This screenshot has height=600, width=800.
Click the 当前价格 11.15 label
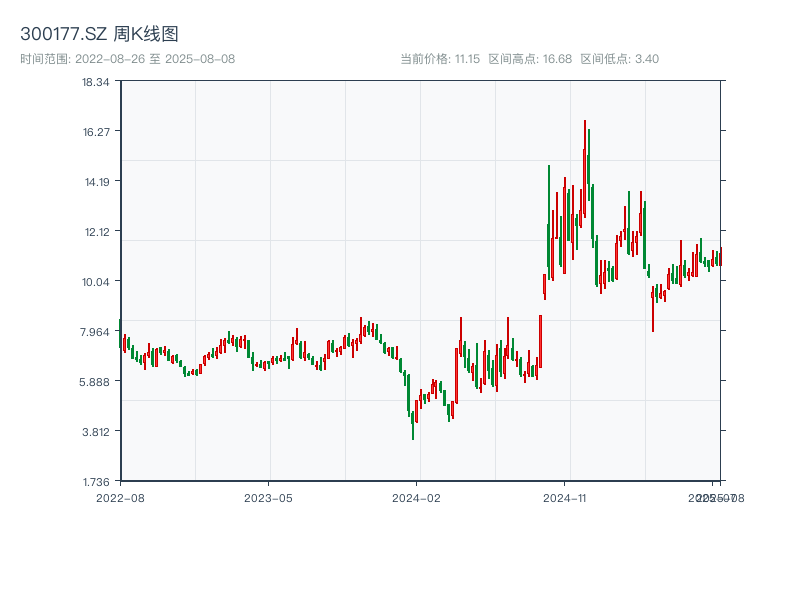[440, 59]
